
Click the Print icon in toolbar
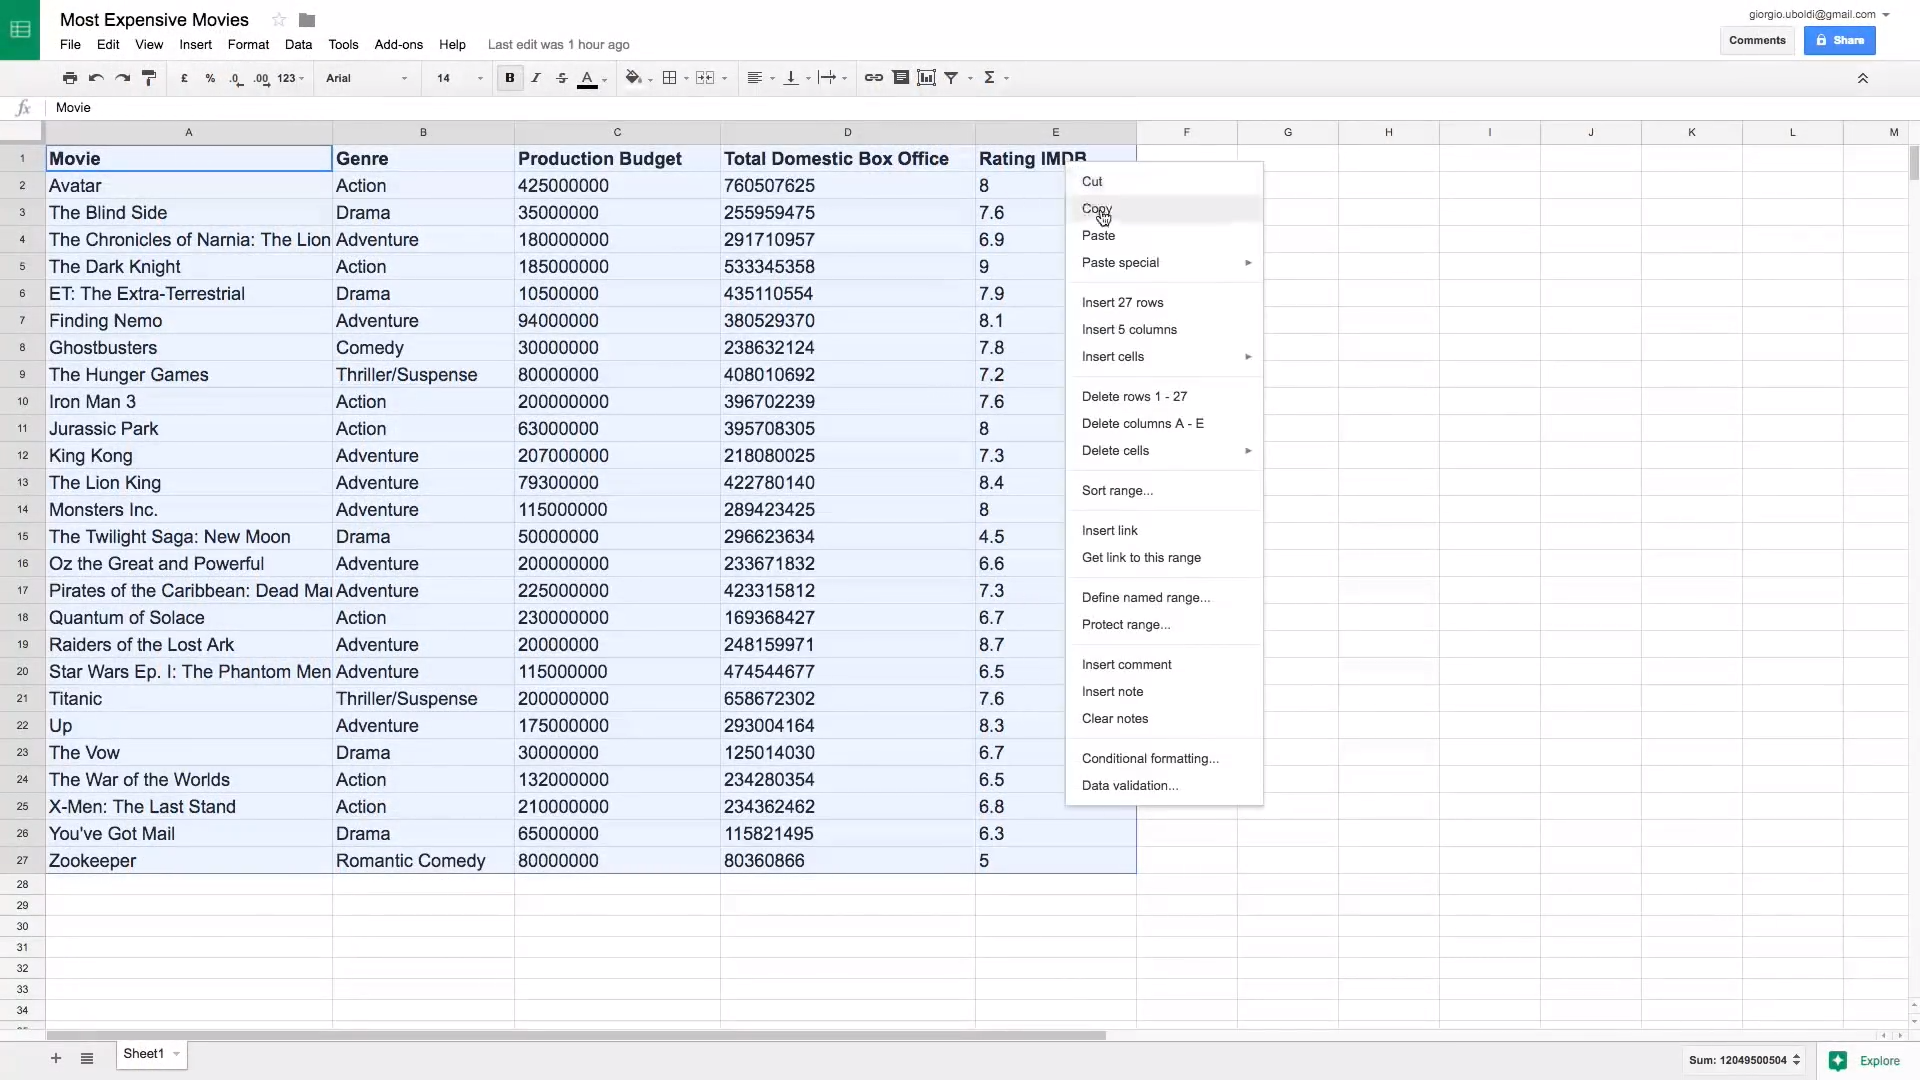pos(69,78)
